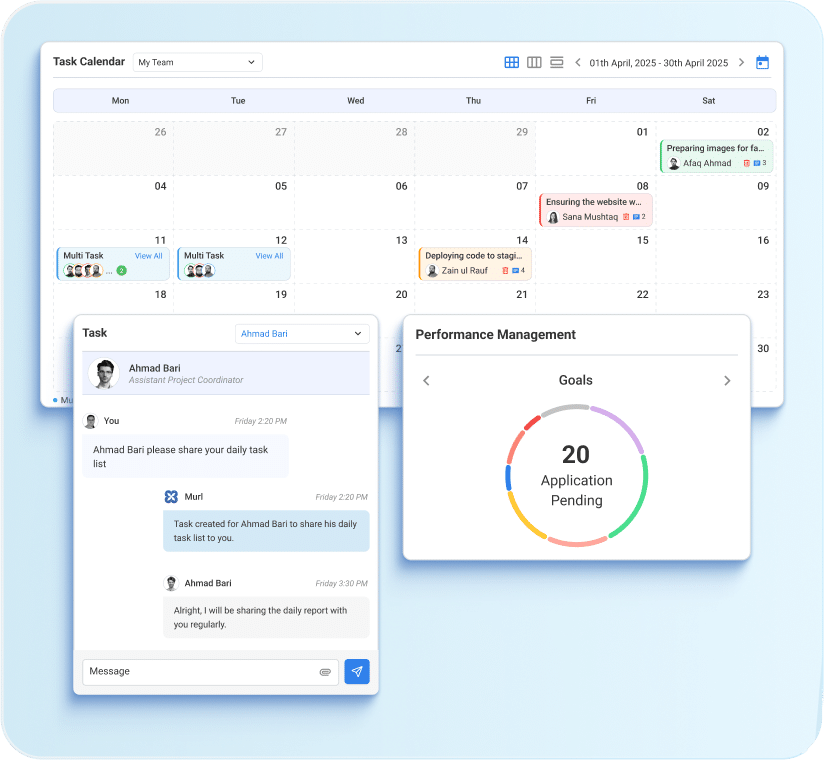
Task: Click the comment icon on Sana Mushtaq task
Action: pyautogui.click(x=637, y=217)
